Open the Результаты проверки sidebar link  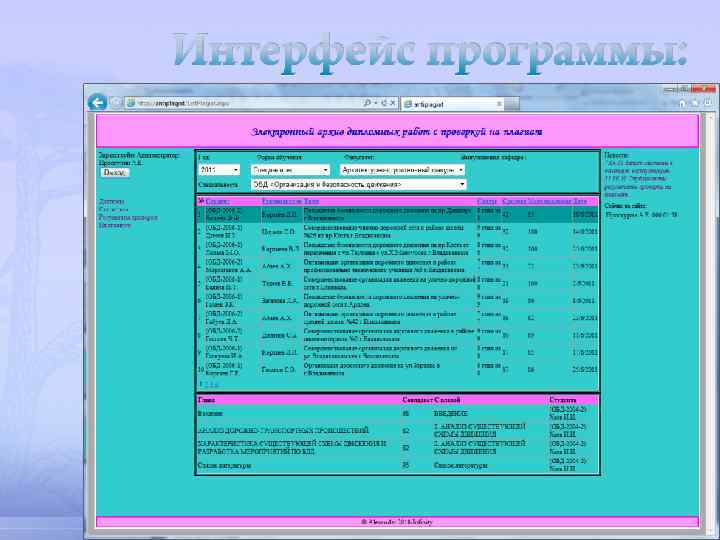point(128,217)
